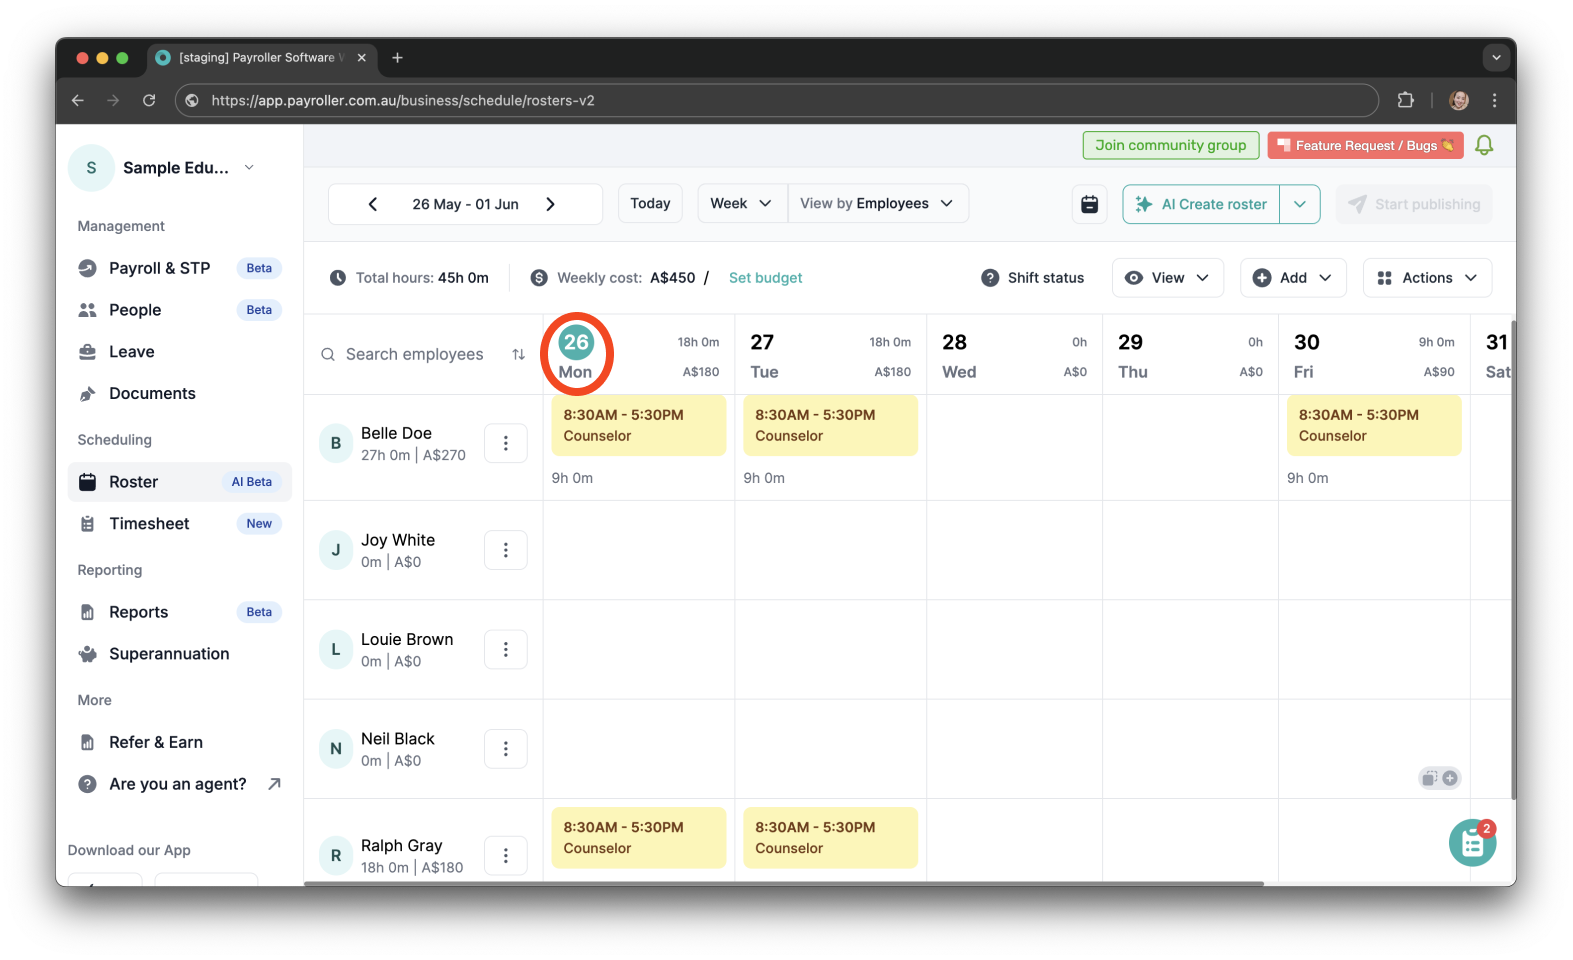Image resolution: width=1573 pixels, height=960 pixels.
Task: Click Shift status help icon
Action: [x=990, y=278]
